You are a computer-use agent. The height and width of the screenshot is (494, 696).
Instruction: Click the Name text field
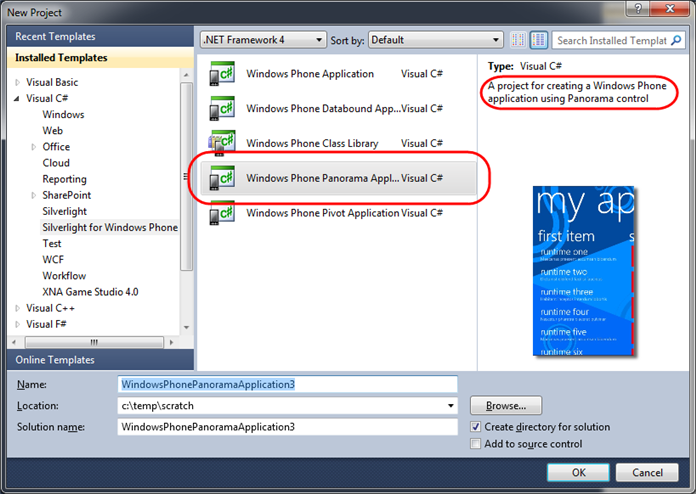[x=288, y=384]
